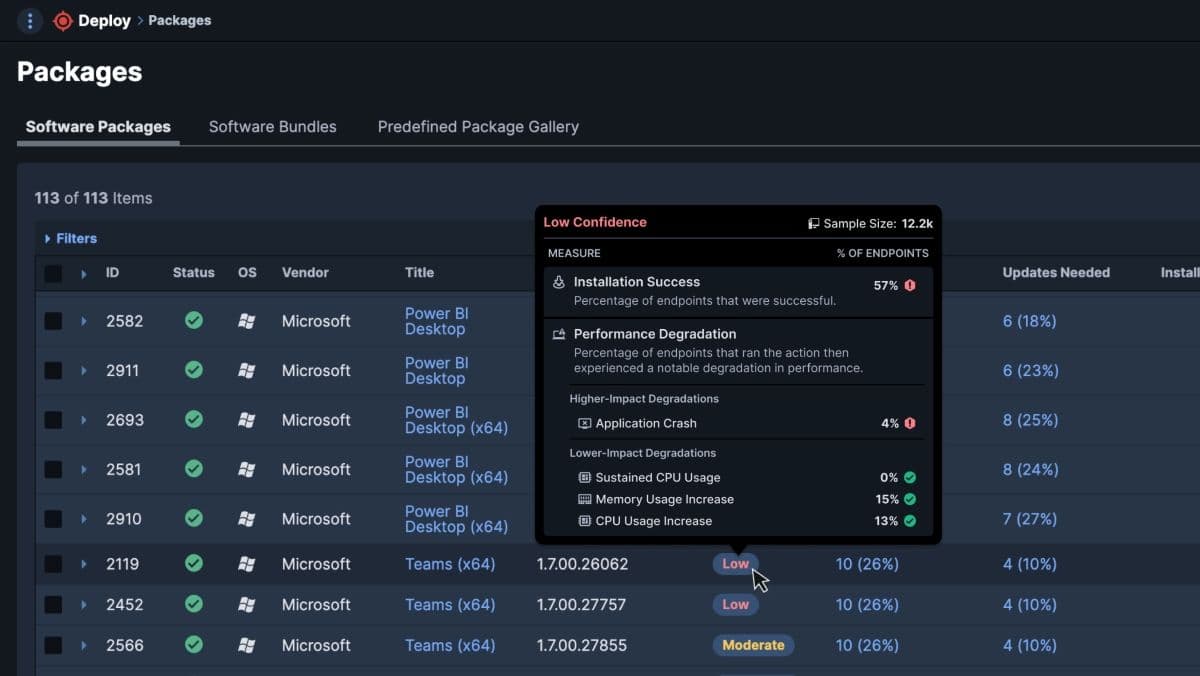Viewport: 1200px width, 676px height.
Task: Switch to Software Packages tab
Action: tap(98, 127)
